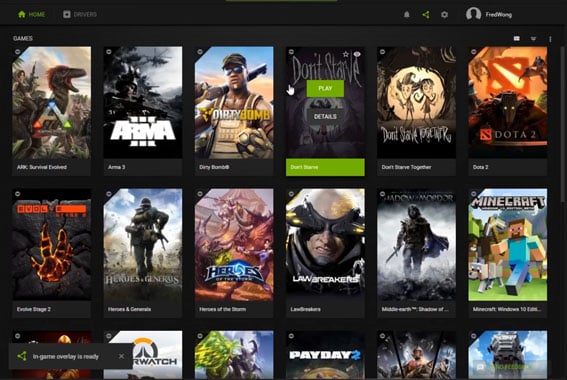Open the settings gear
Screen dimensions: 567x380
click(x=444, y=15)
